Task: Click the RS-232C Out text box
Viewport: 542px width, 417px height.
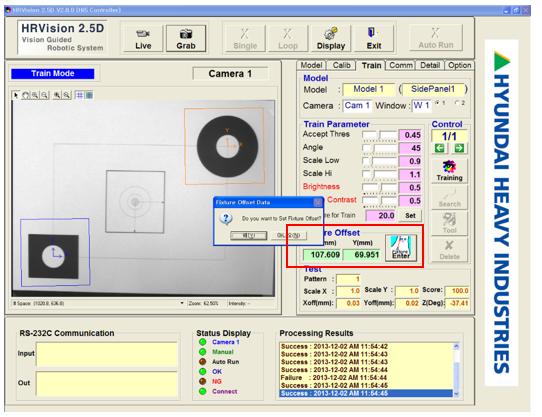Action: [x=106, y=383]
